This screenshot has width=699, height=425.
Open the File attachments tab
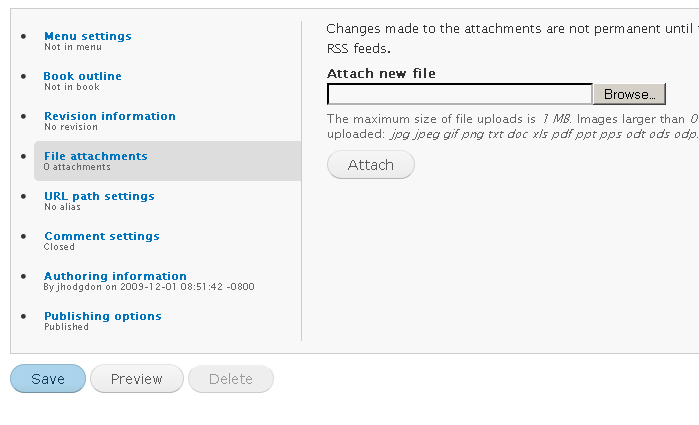[x=96, y=156]
